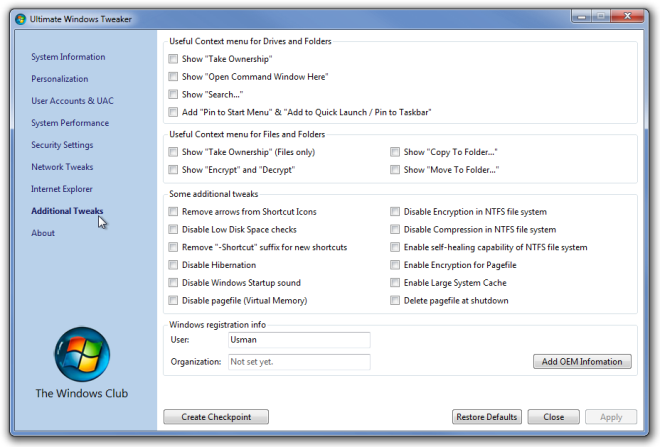
Task: Check the Disable Hibernation option
Action: pyautogui.click(x=173, y=265)
